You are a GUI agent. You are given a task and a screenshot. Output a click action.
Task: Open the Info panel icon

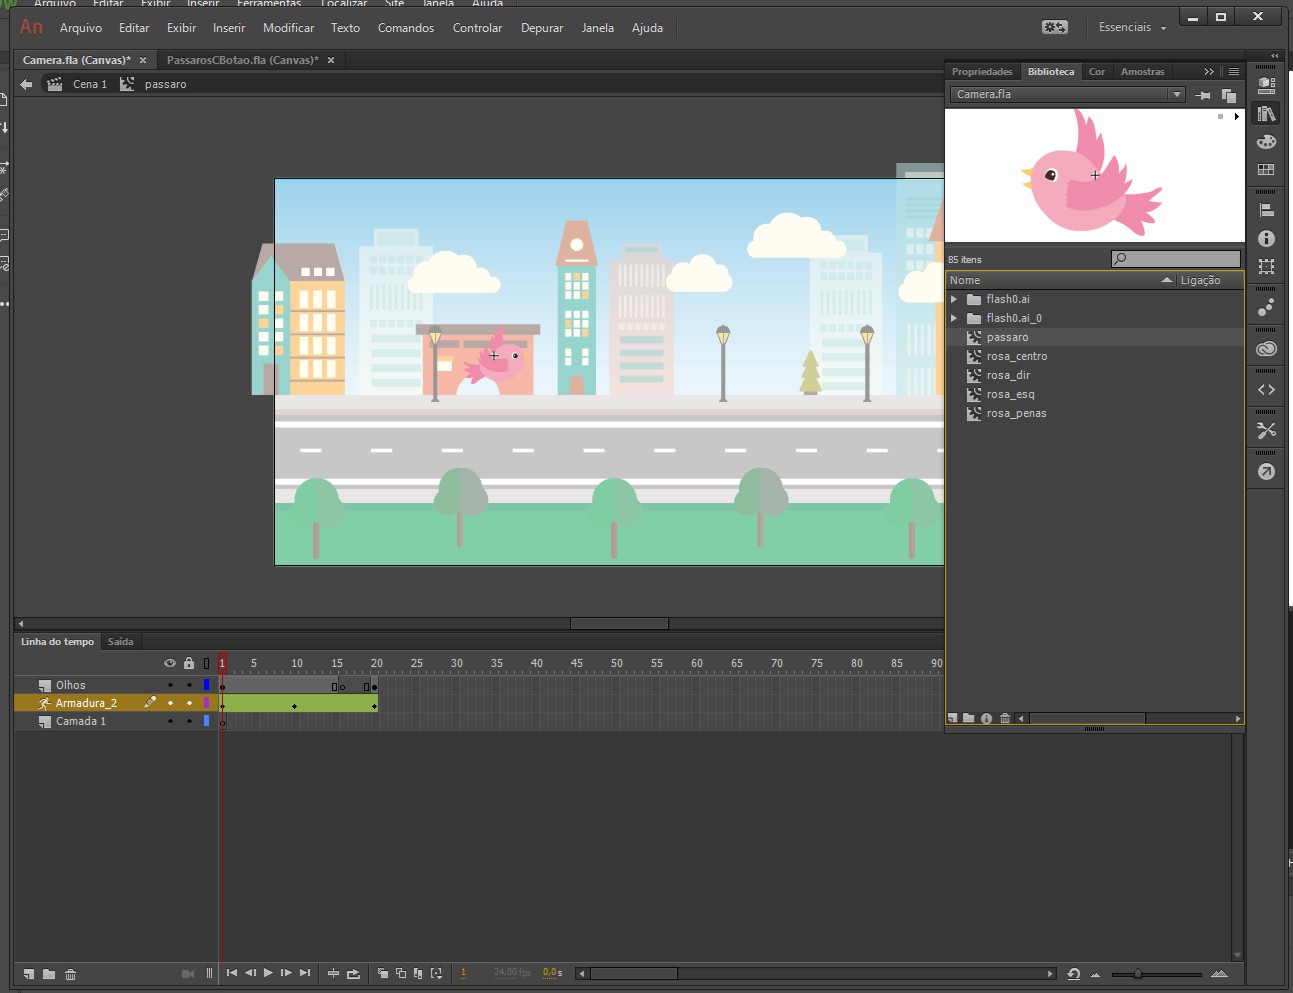click(1266, 238)
